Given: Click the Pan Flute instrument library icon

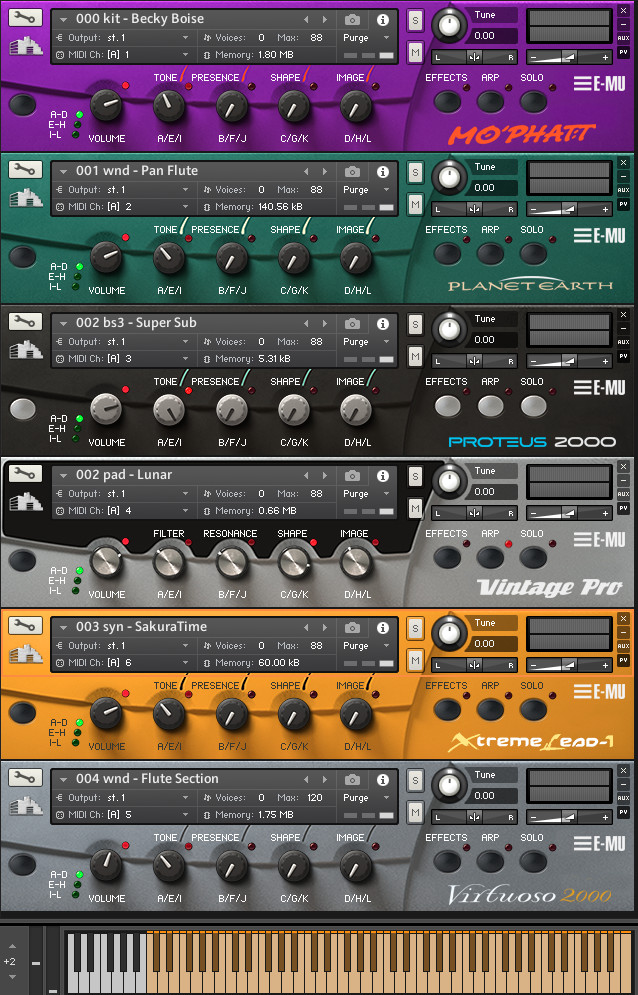Looking at the screenshot, I should [x=25, y=198].
